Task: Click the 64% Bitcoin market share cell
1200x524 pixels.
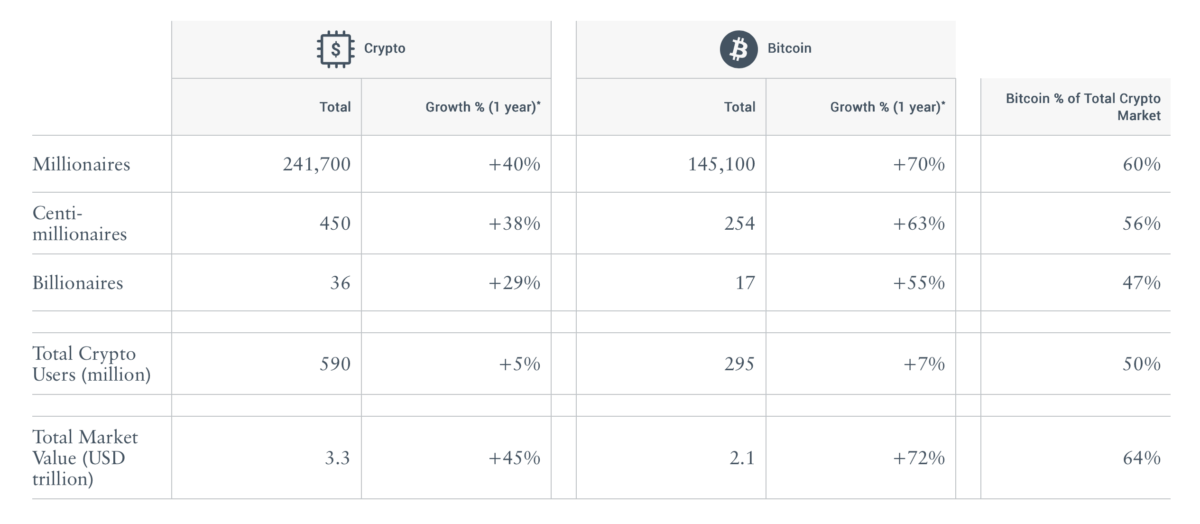Action: (1141, 458)
